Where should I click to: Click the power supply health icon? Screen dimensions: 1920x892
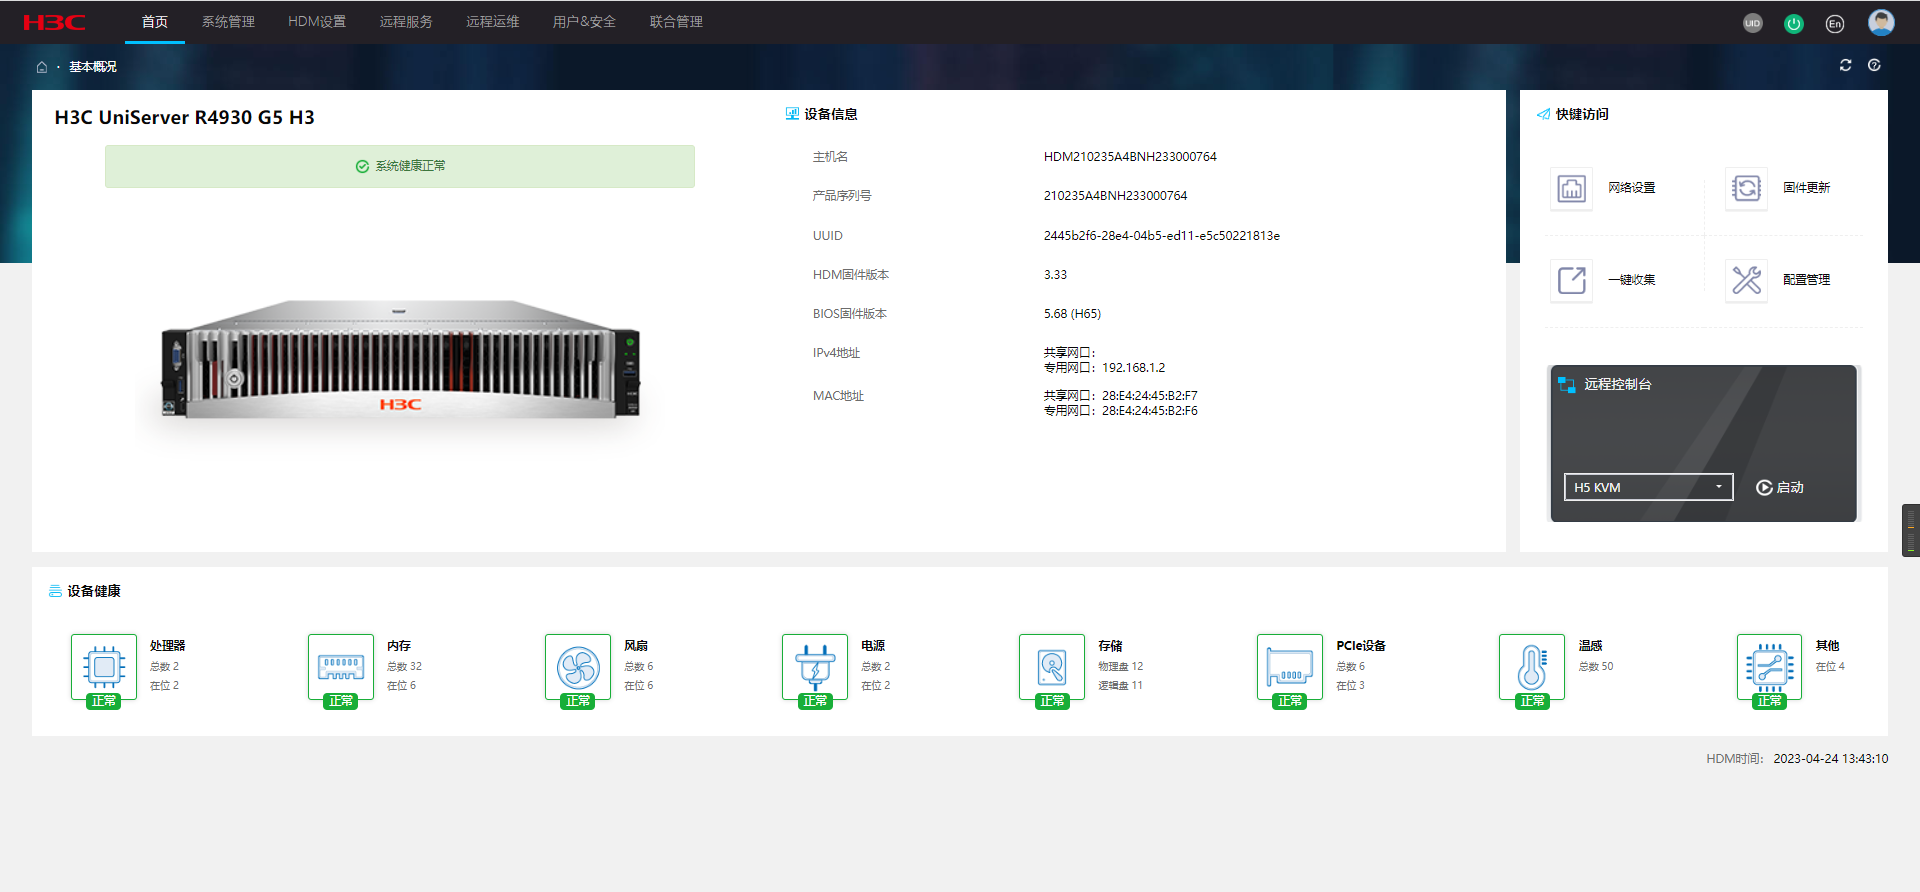(x=815, y=667)
